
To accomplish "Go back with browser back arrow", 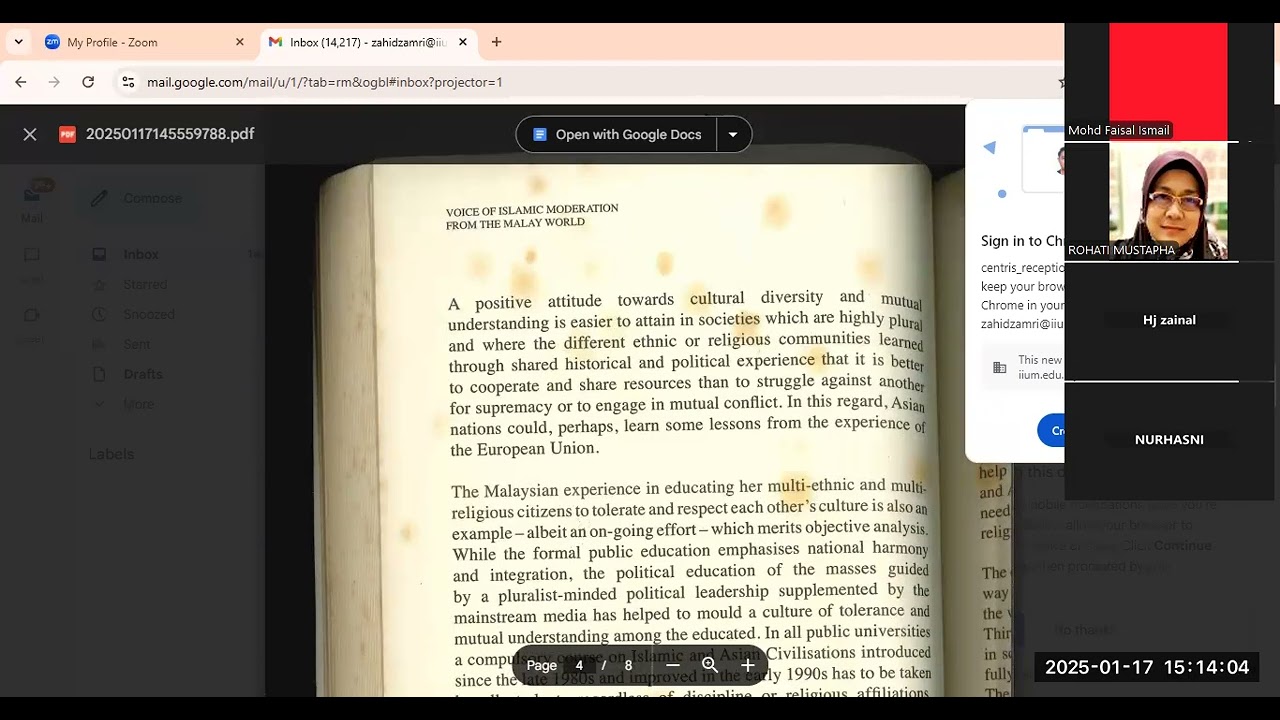I will (21, 82).
